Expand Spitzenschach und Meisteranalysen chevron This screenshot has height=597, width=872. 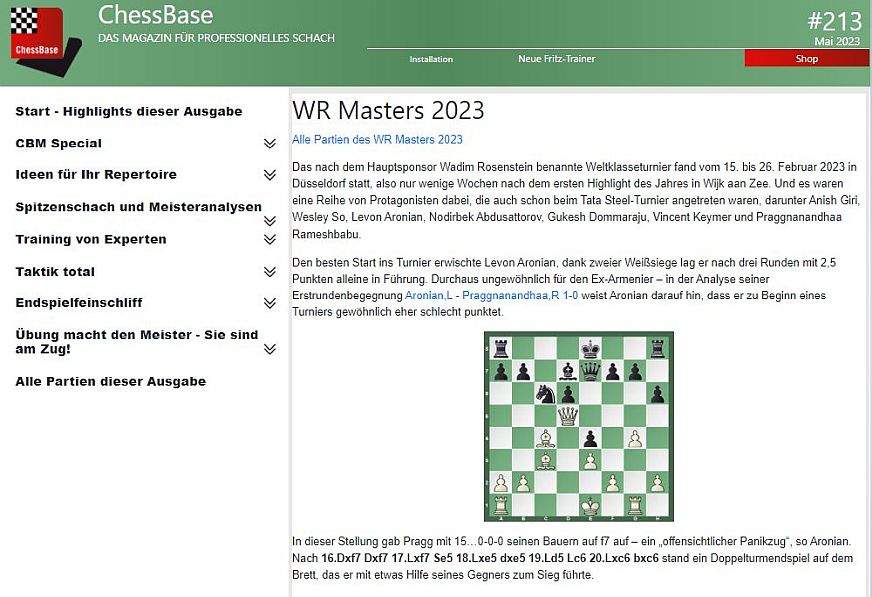269,210
